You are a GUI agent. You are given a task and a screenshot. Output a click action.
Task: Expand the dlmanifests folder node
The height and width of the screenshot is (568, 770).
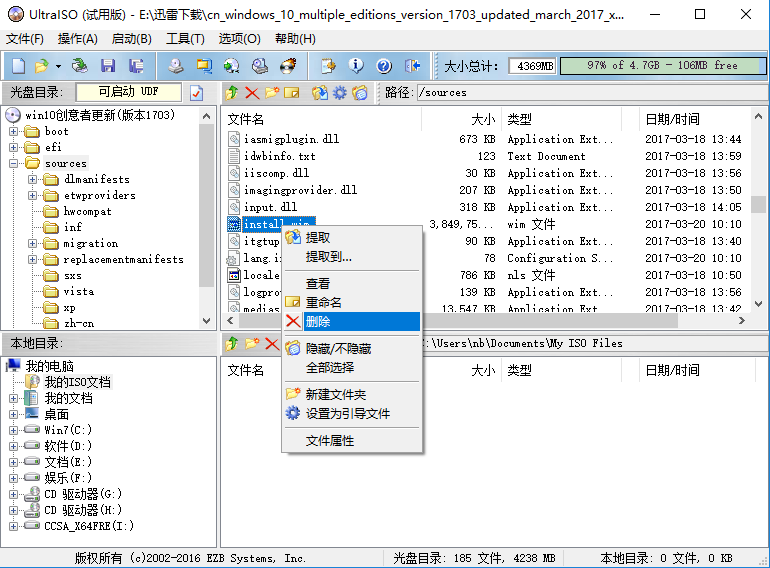(32, 180)
